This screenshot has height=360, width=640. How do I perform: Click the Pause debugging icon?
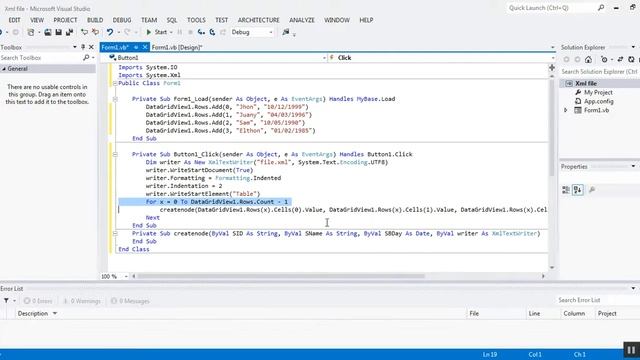180,32
